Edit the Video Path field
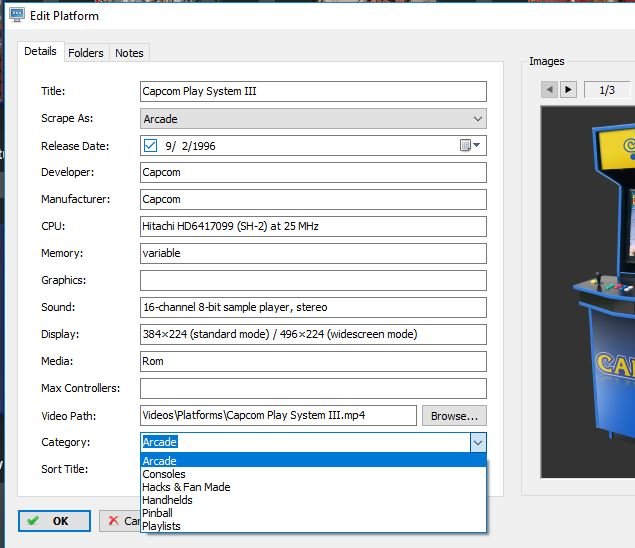This screenshot has width=635, height=548. [278, 416]
